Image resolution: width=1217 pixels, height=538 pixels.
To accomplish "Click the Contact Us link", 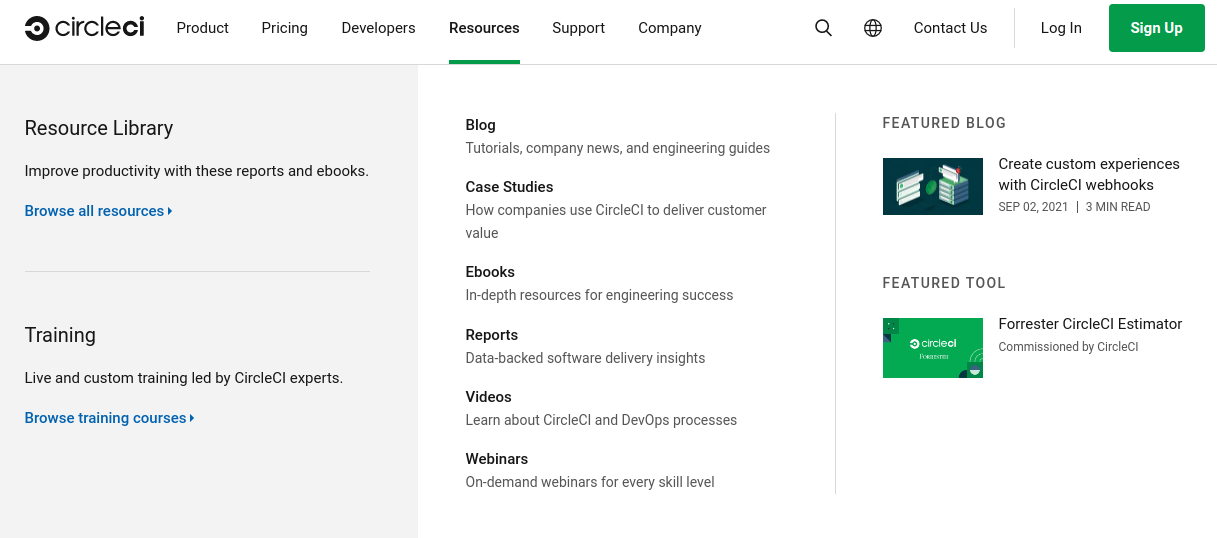I will point(950,28).
